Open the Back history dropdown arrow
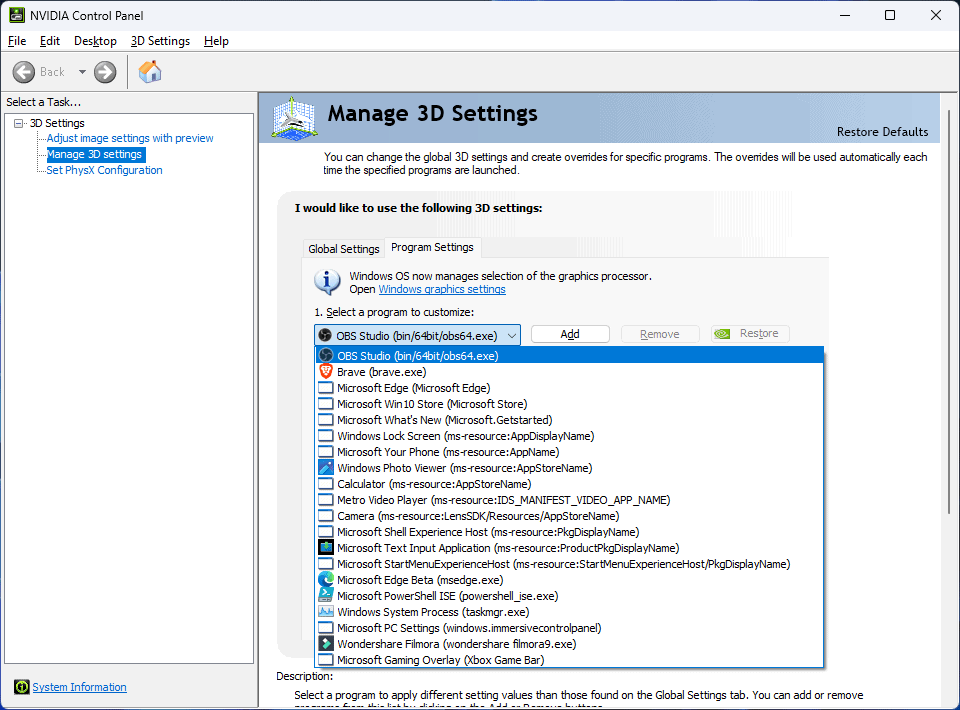The image size is (960, 710). (82, 72)
